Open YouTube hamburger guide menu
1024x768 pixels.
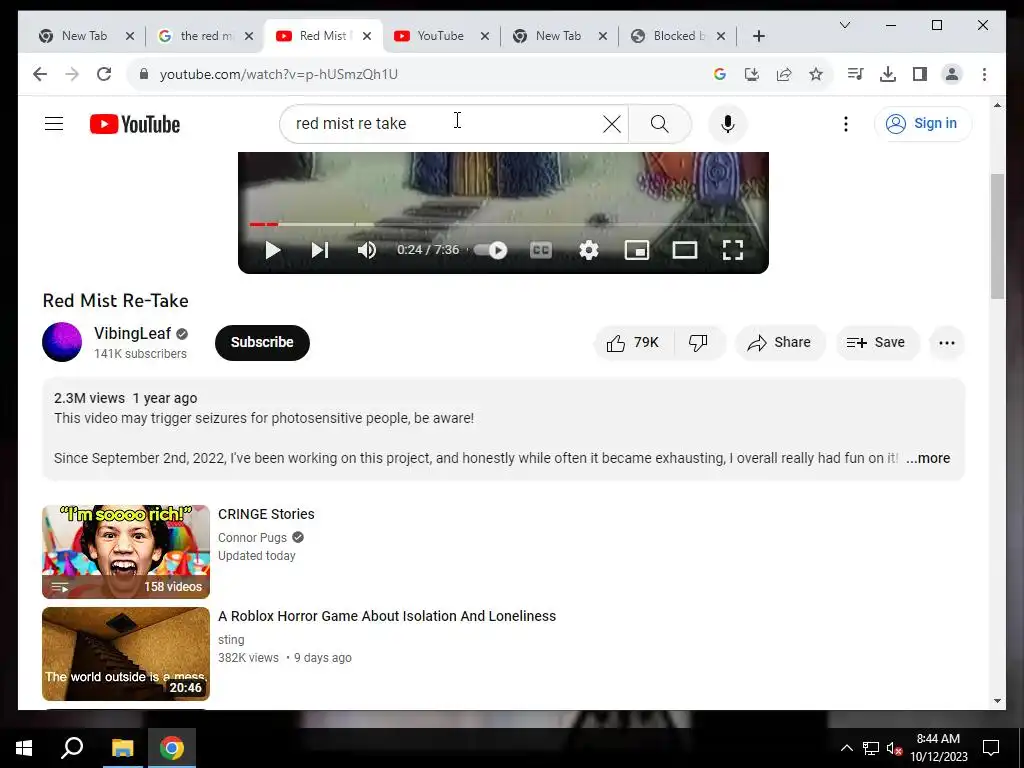tap(54, 123)
